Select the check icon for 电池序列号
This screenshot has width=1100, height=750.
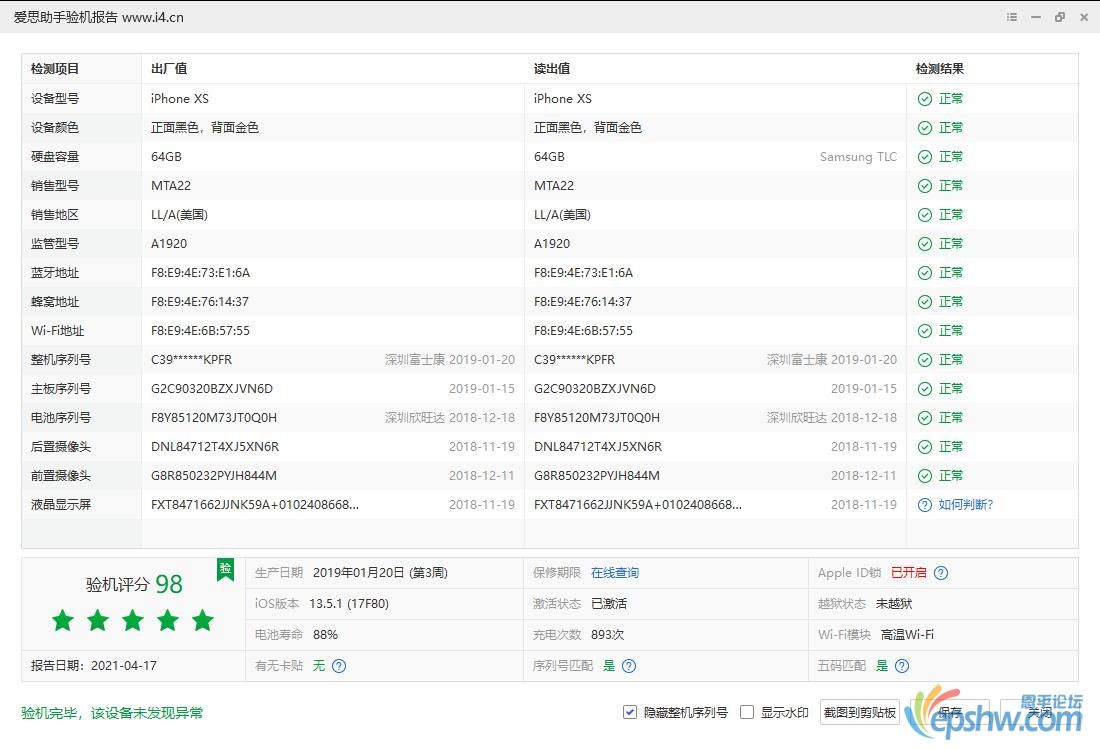coord(925,417)
